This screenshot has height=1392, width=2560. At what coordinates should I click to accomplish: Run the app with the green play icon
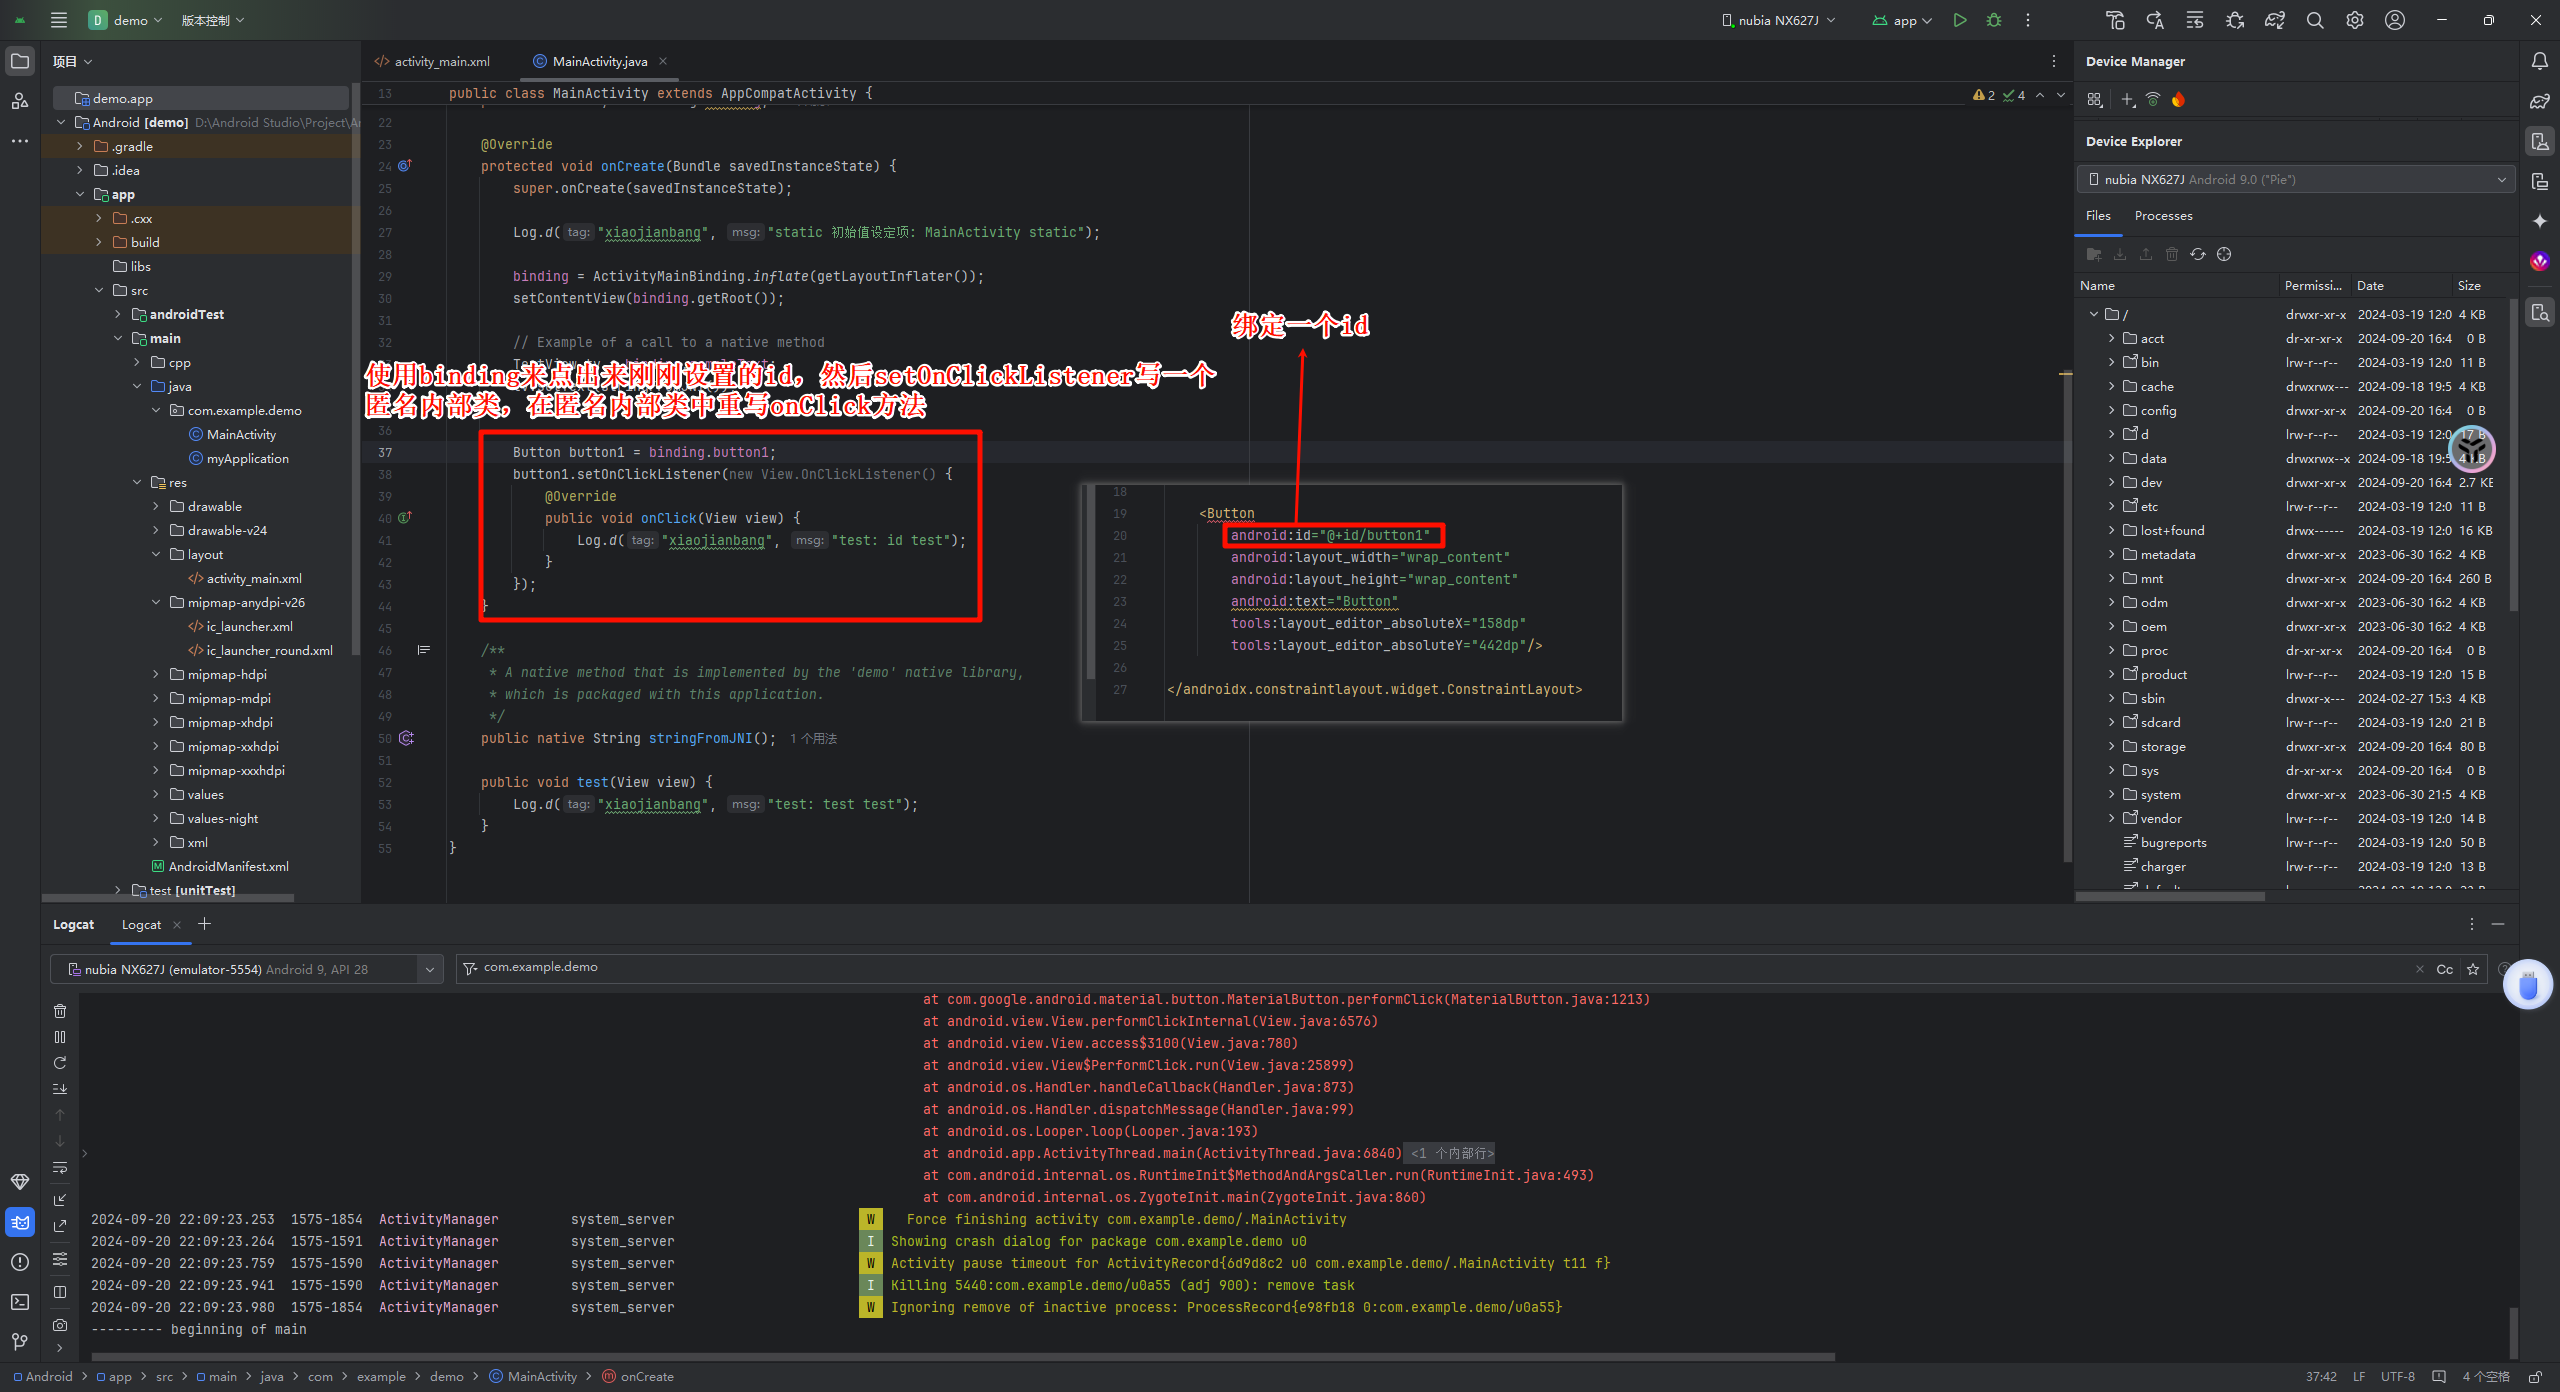coord(1960,20)
